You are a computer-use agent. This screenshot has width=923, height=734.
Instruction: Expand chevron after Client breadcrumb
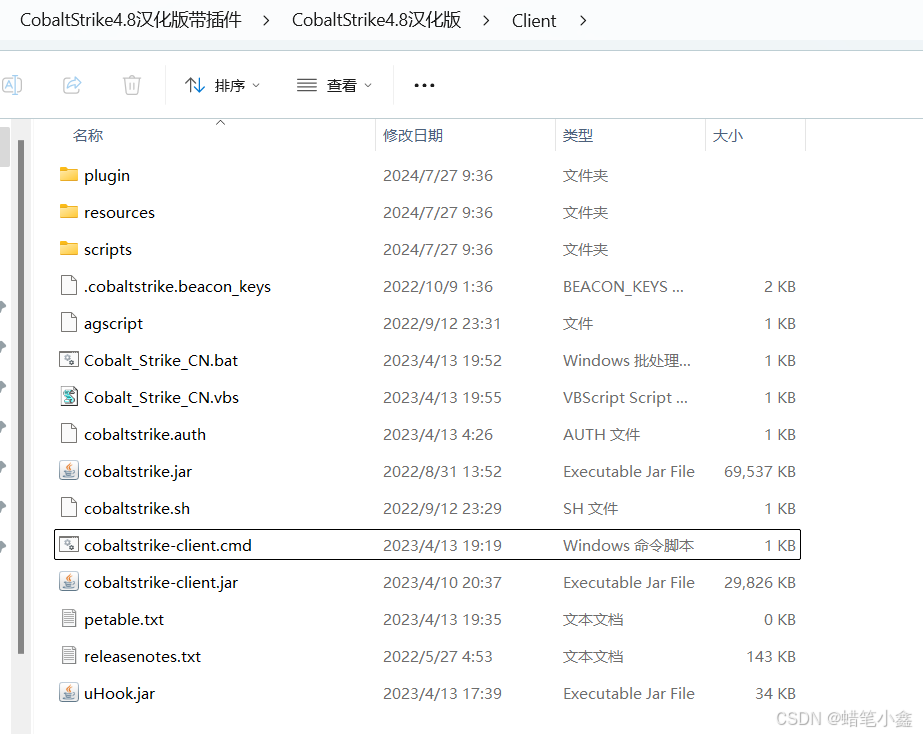[x=583, y=21]
